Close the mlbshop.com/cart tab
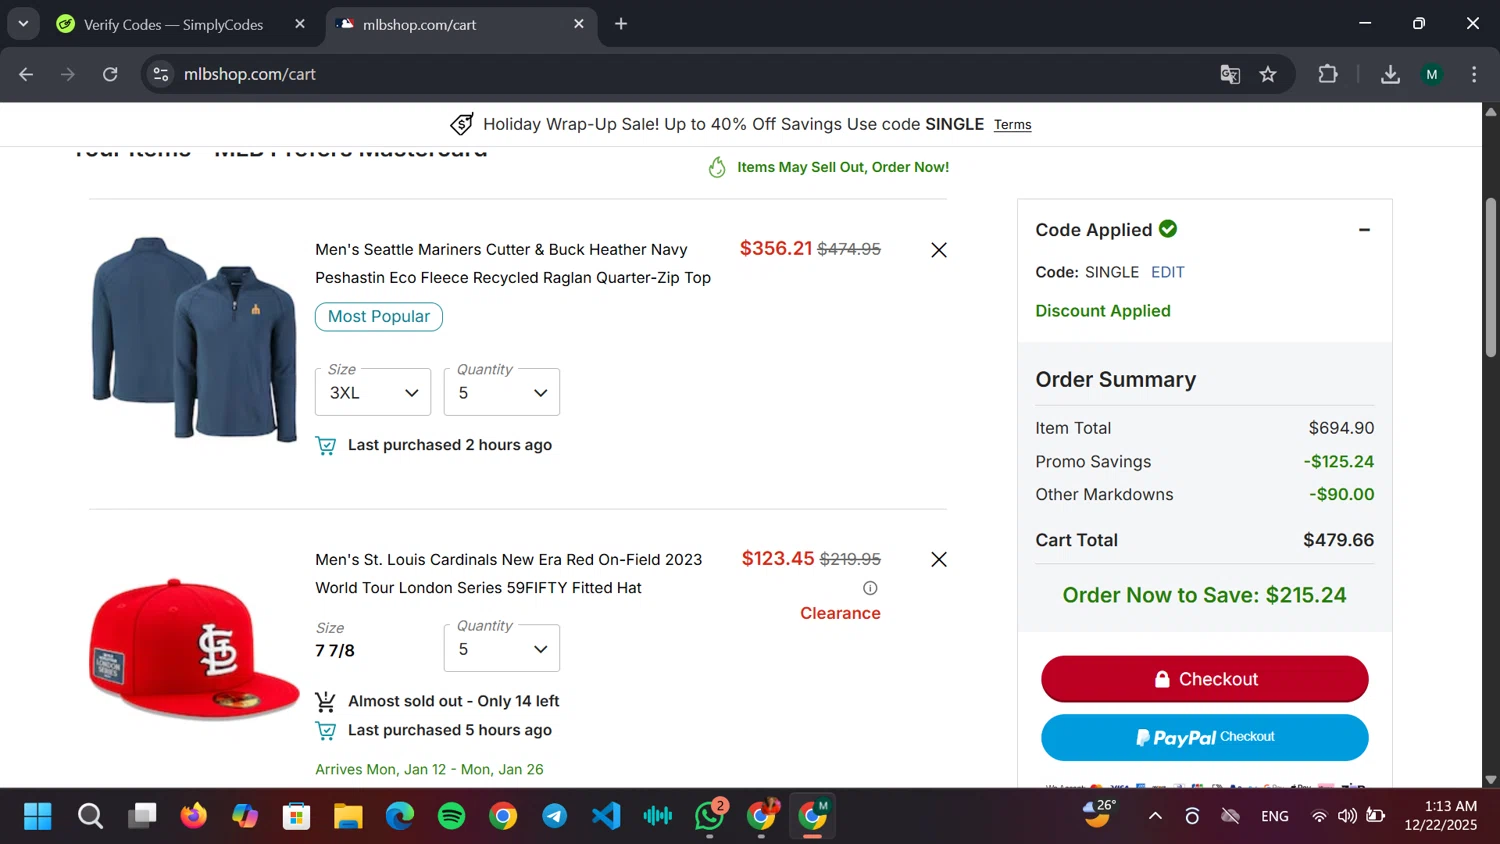 tap(579, 24)
